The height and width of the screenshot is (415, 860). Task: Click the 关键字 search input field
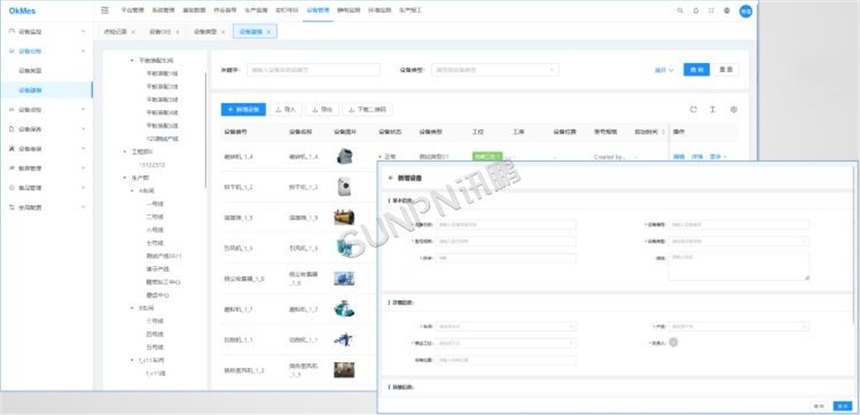tap(313, 70)
